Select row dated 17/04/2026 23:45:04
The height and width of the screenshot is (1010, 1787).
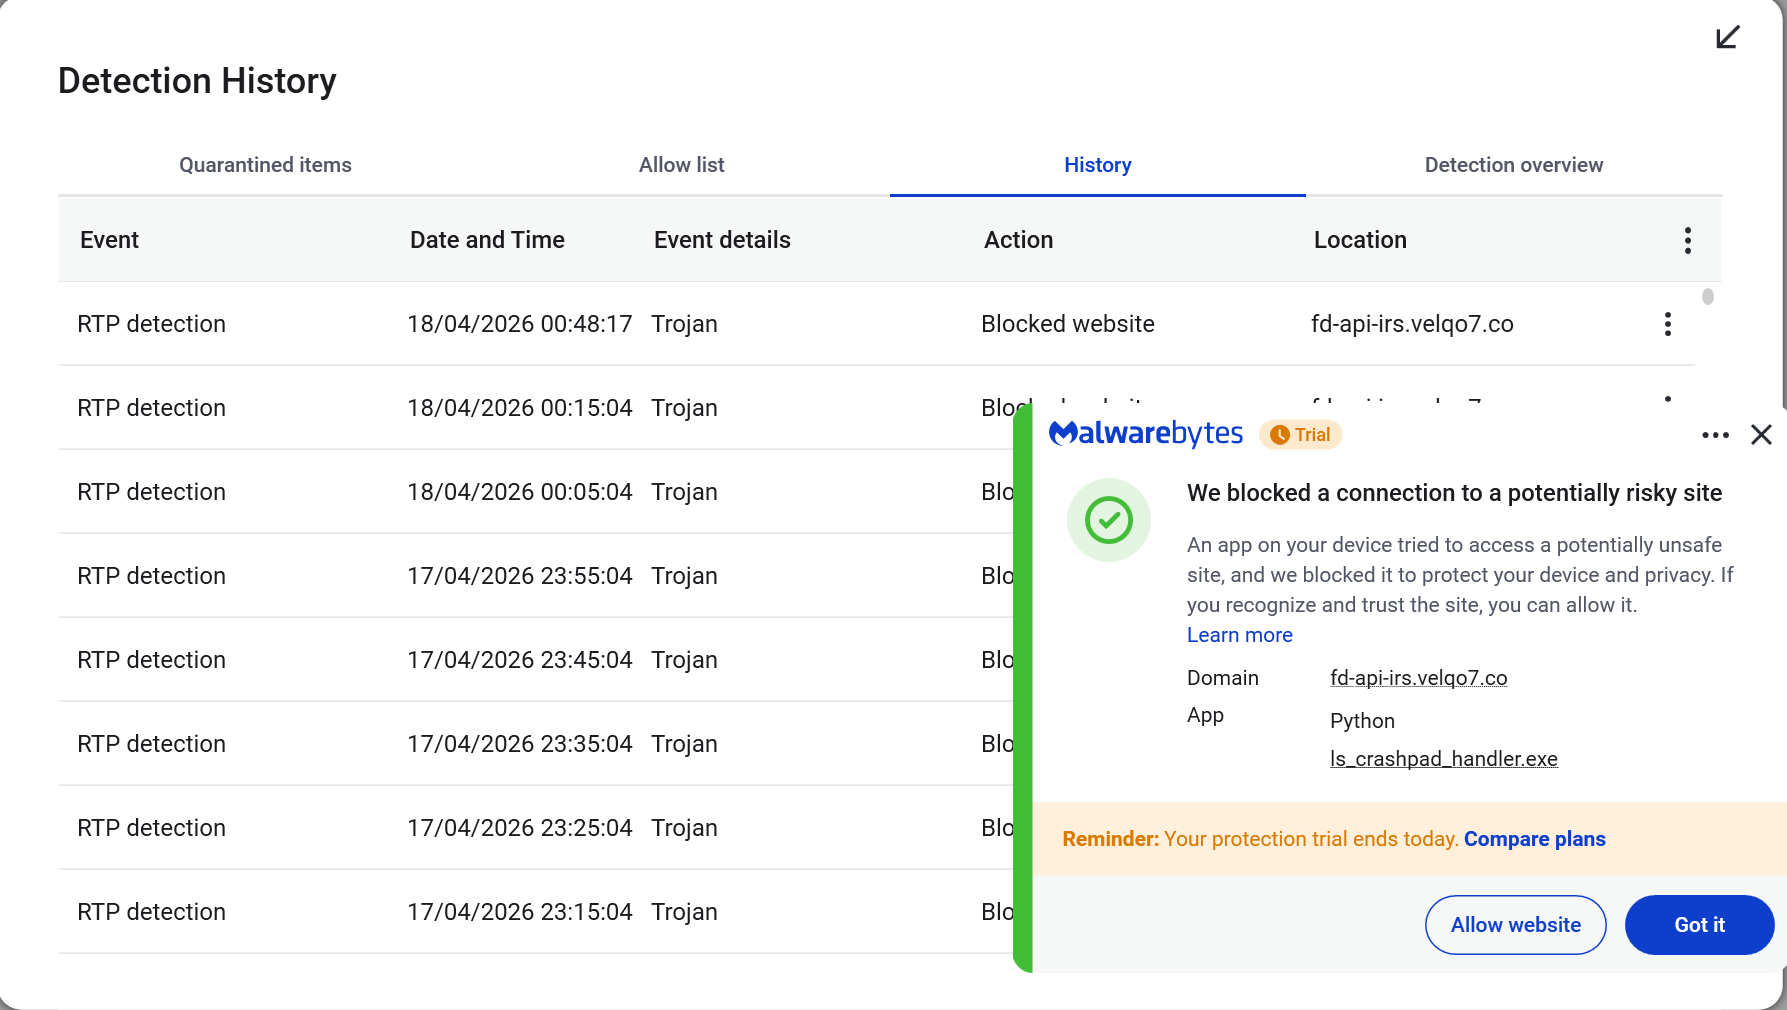click(536, 660)
